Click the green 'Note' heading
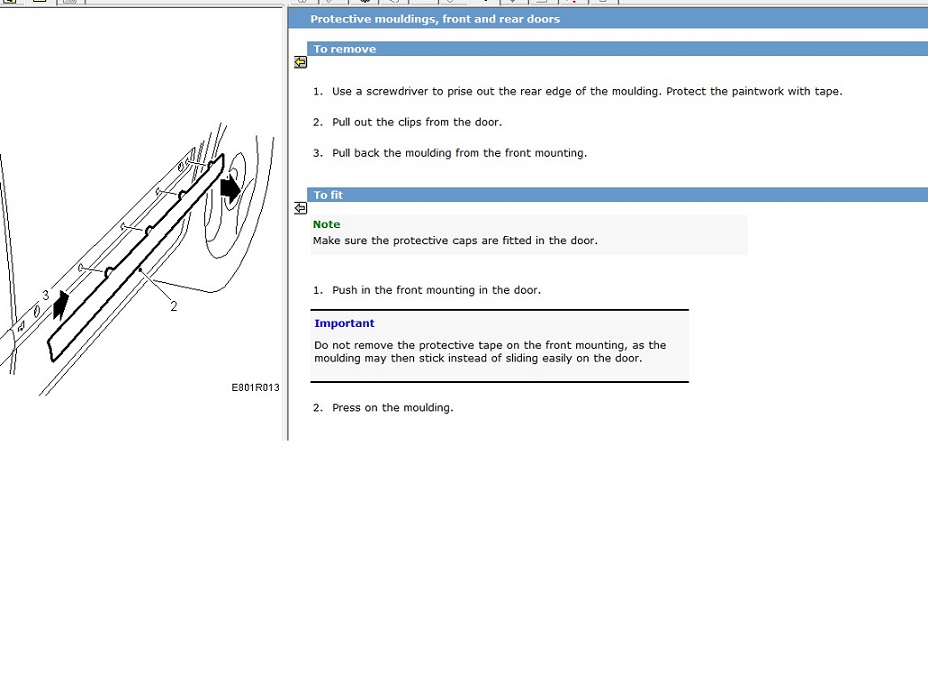The width and height of the screenshot is (928, 683). click(x=326, y=224)
